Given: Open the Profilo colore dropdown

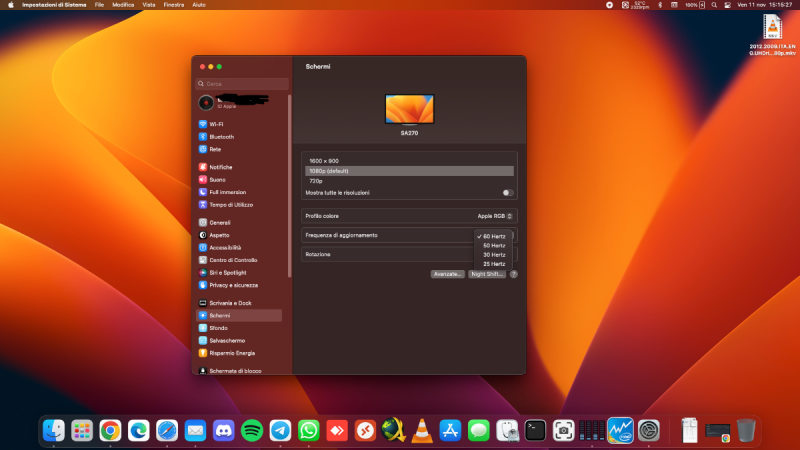Looking at the screenshot, I should click(494, 215).
